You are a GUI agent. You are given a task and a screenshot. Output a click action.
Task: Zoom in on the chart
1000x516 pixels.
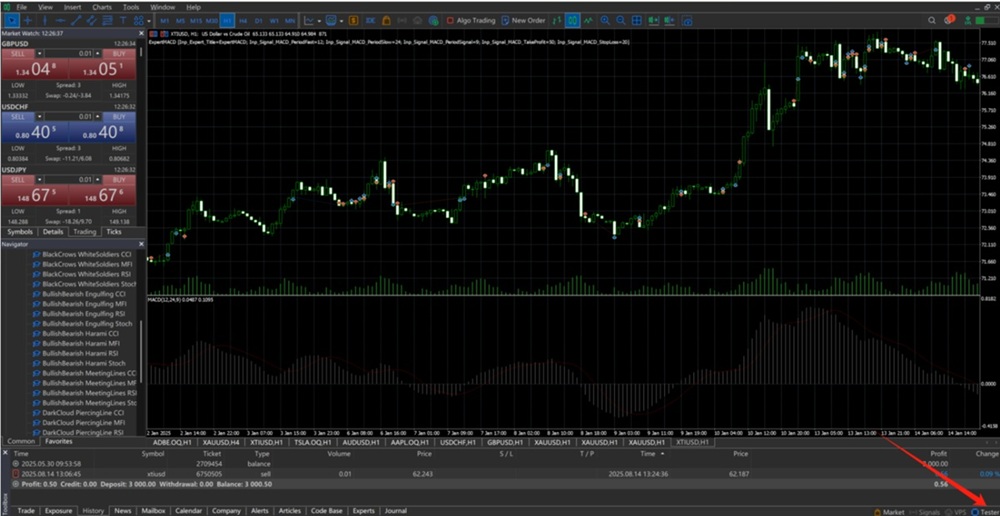(x=605, y=20)
